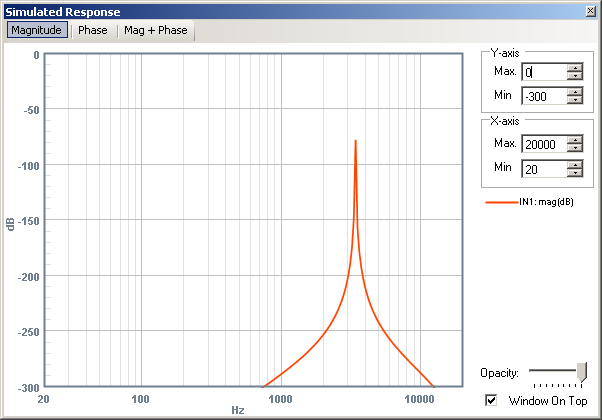Click the IN1: mag(dB) legend entry

click(529, 202)
